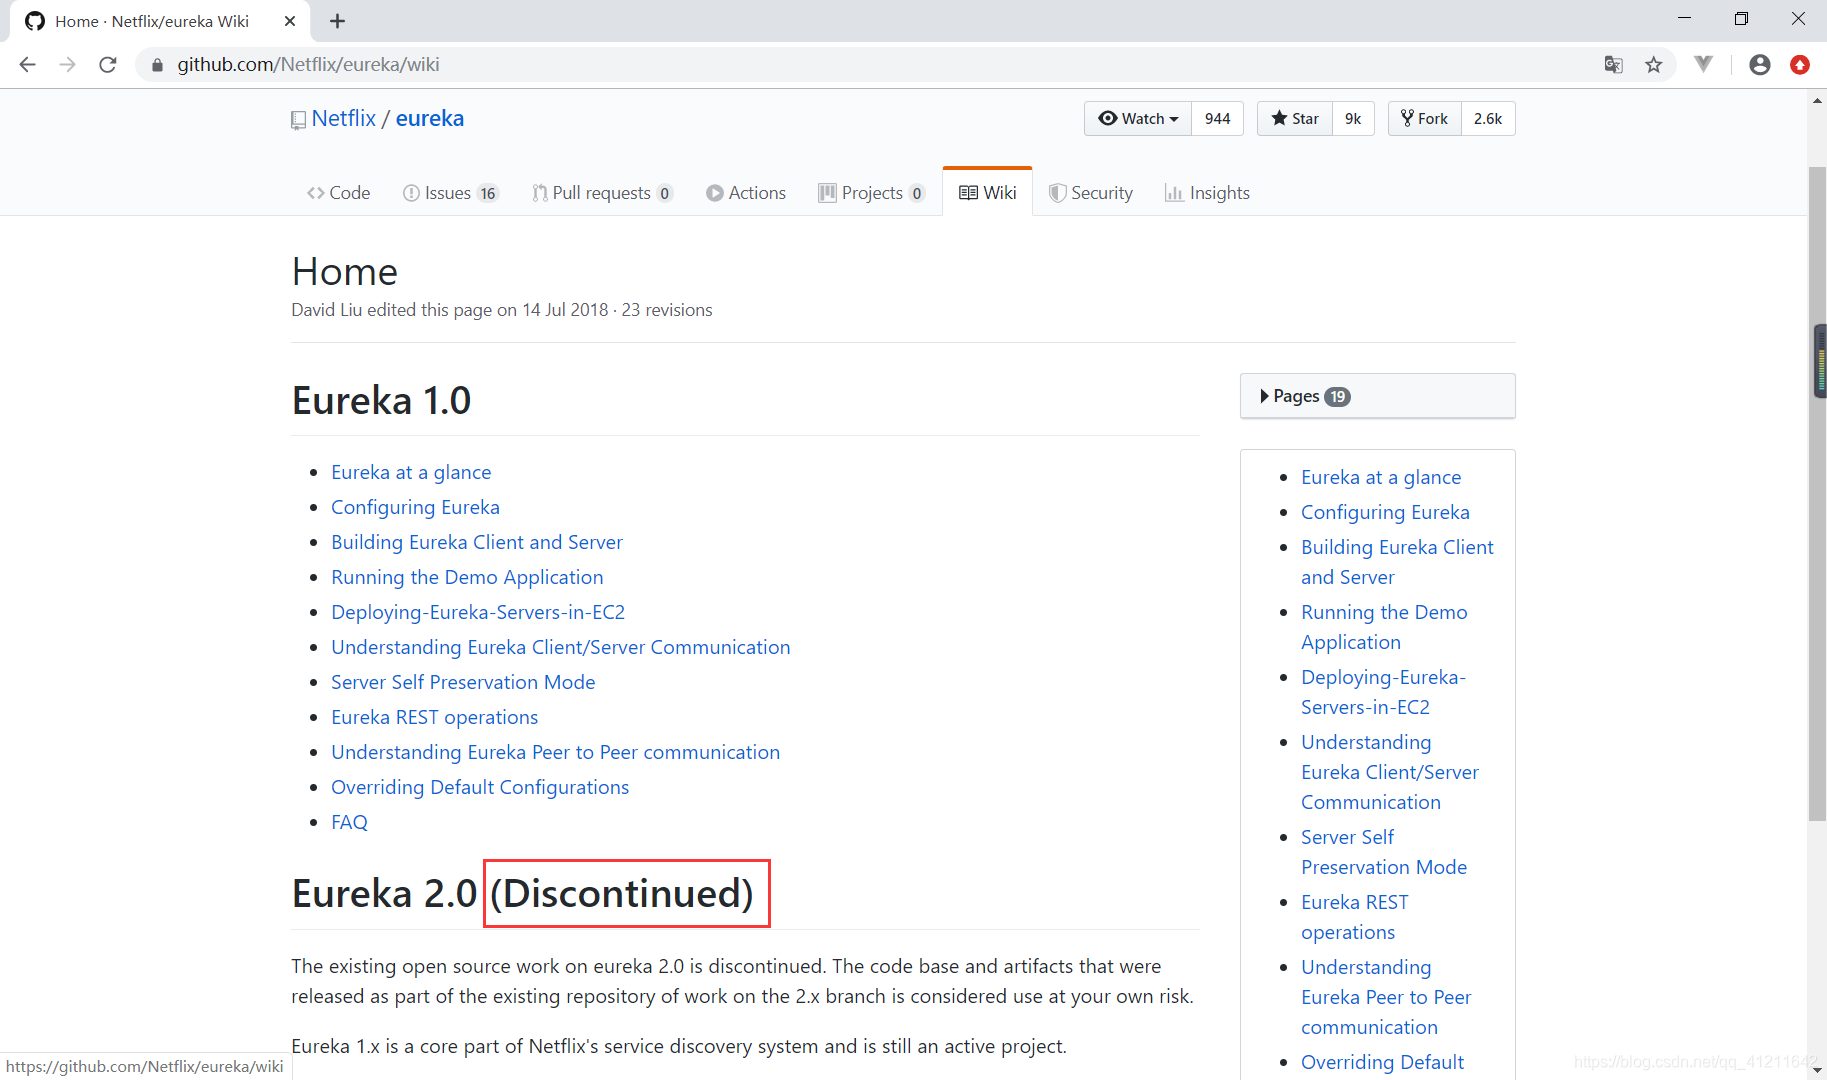
Task: Open sidebar Deploying-Eureka-Servers-in-EC2 link
Action: tap(1383, 692)
